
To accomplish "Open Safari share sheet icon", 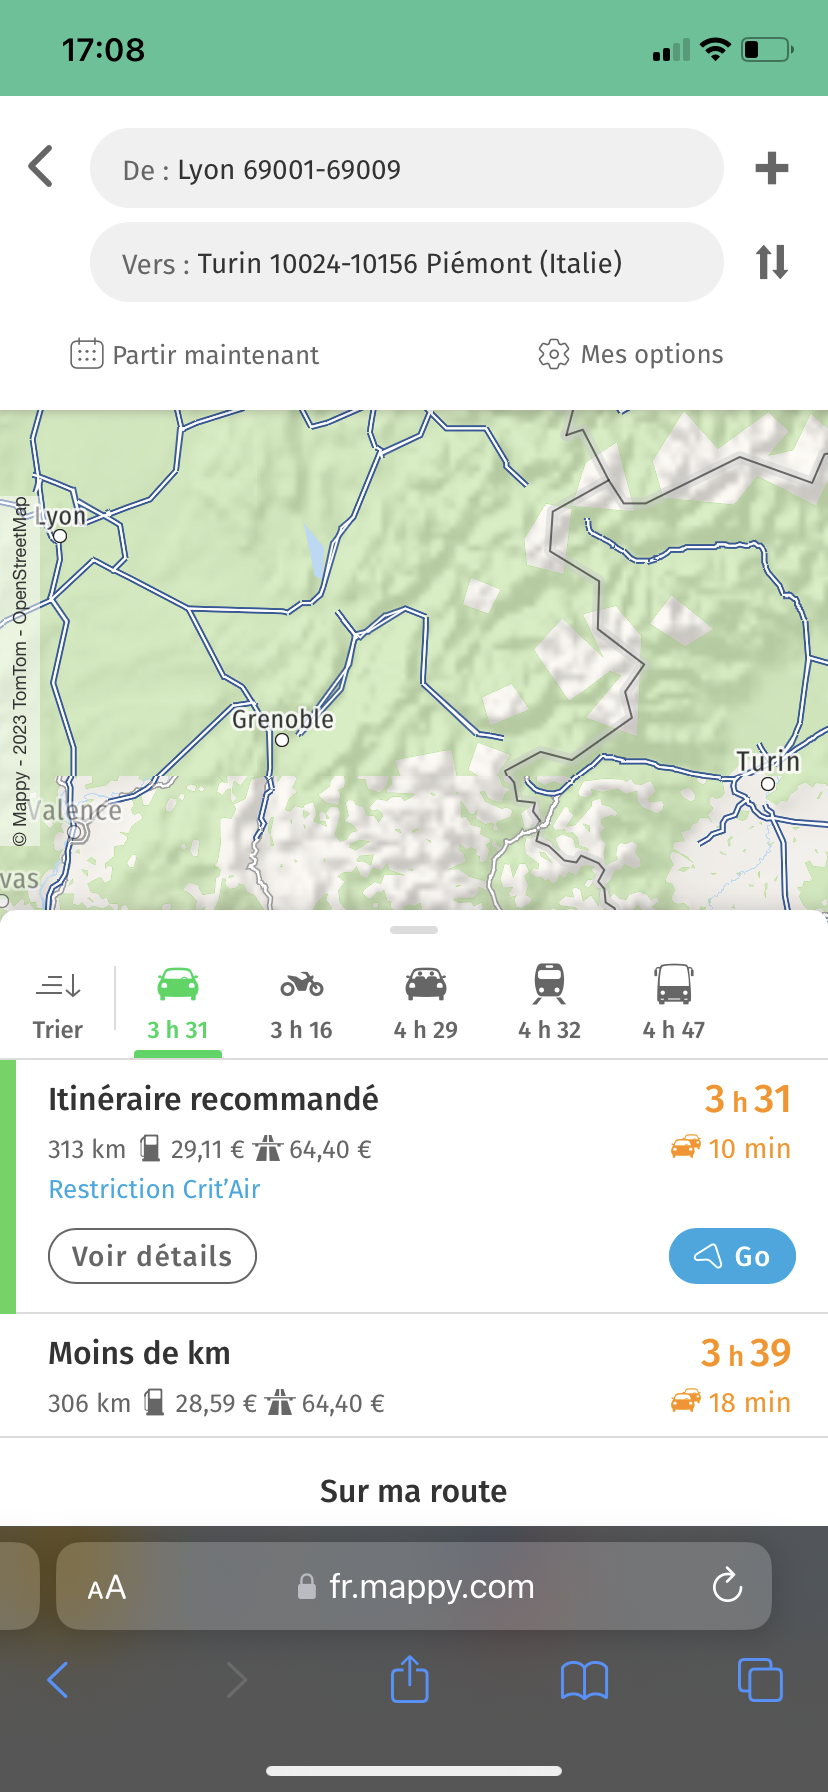I will pyautogui.click(x=409, y=1679).
